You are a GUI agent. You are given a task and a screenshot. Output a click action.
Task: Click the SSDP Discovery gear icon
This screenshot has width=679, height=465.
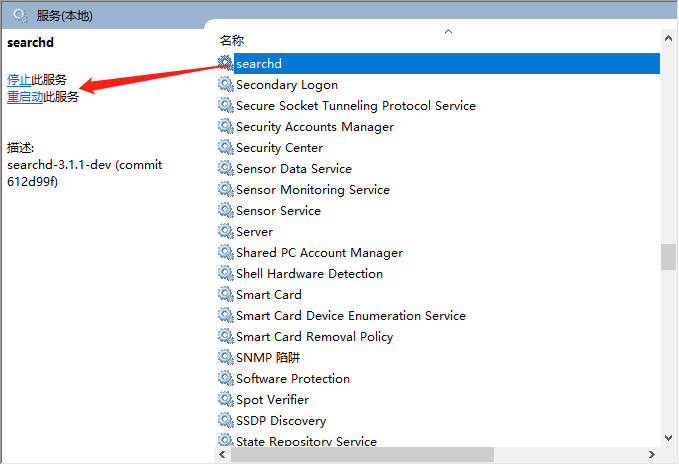226,421
